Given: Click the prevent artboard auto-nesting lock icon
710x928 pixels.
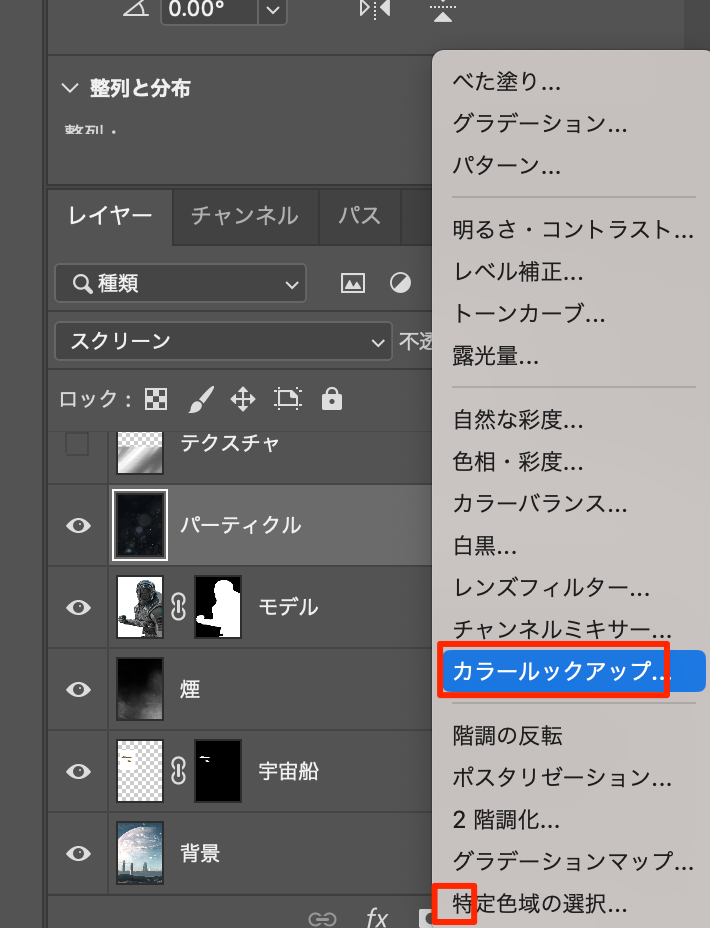Looking at the screenshot, I should pyautogui.click(x=288, y=400).
